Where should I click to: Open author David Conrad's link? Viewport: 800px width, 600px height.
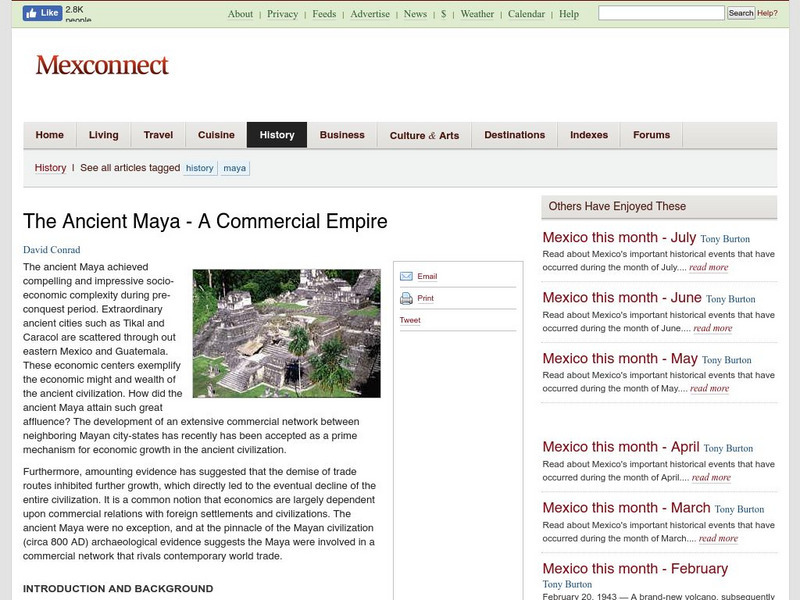click(52, 249)
